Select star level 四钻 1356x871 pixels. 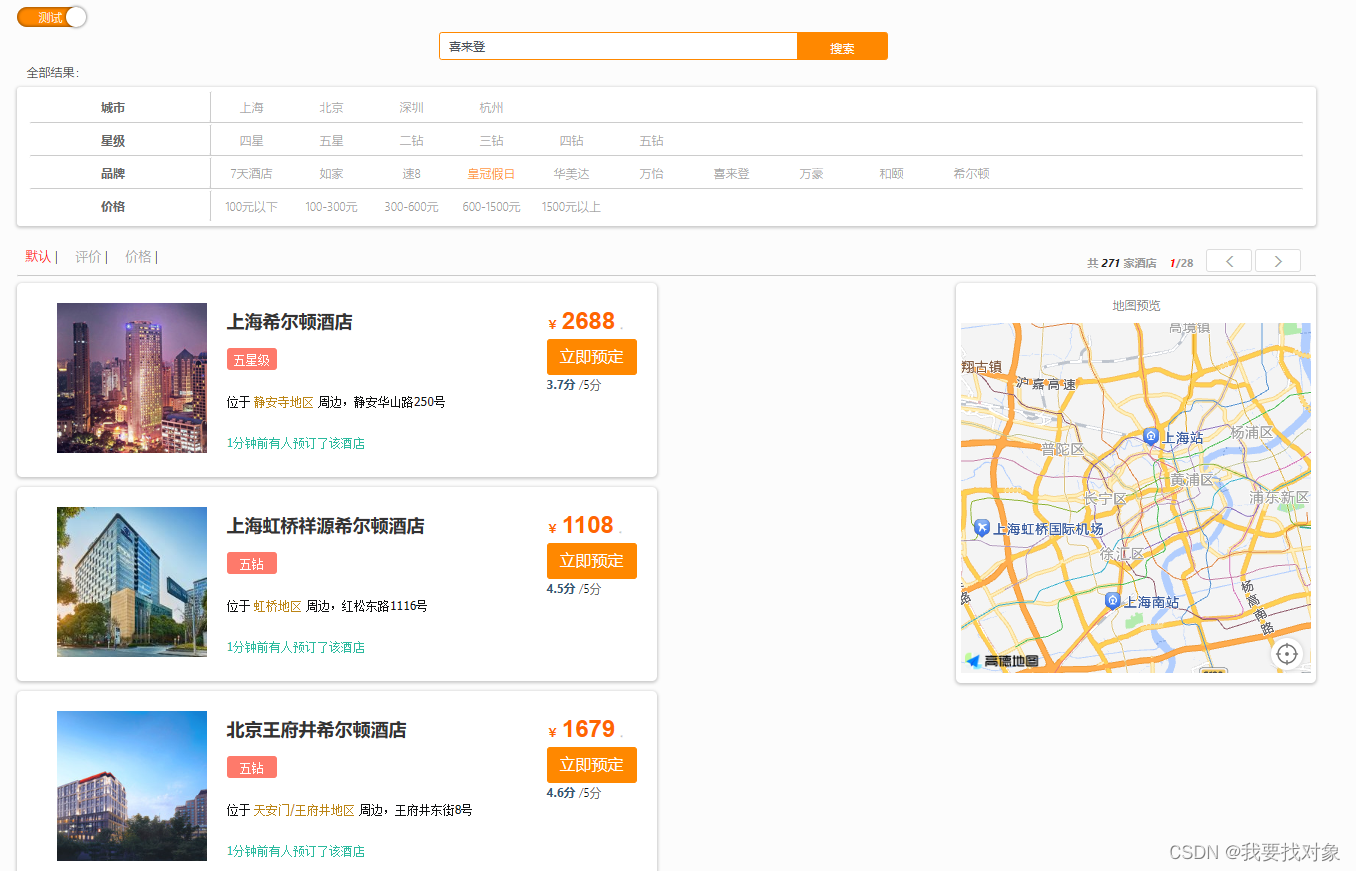[x=571, y=141]
